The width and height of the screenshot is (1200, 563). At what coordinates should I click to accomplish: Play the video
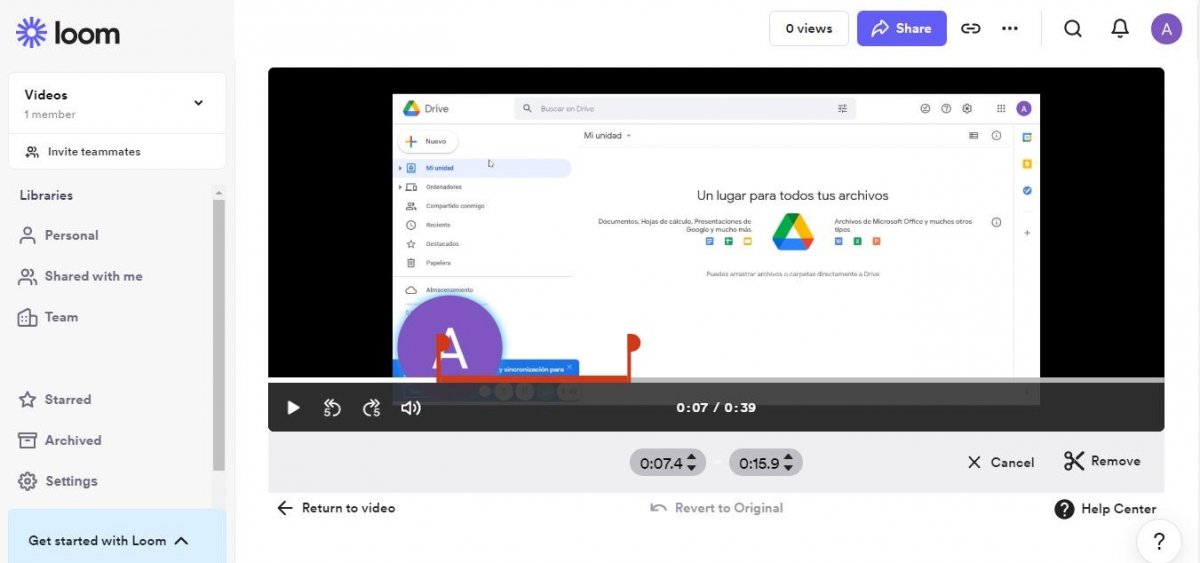click(293, 408)
